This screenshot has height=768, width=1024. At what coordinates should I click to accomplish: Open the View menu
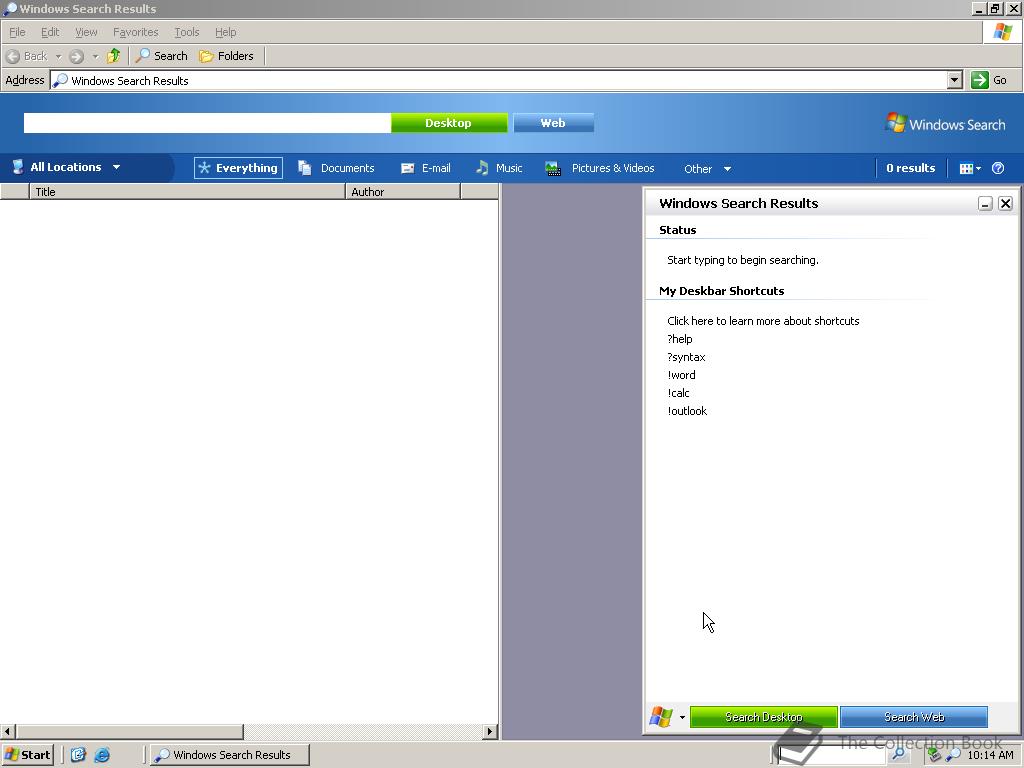[x=86, y=32]
